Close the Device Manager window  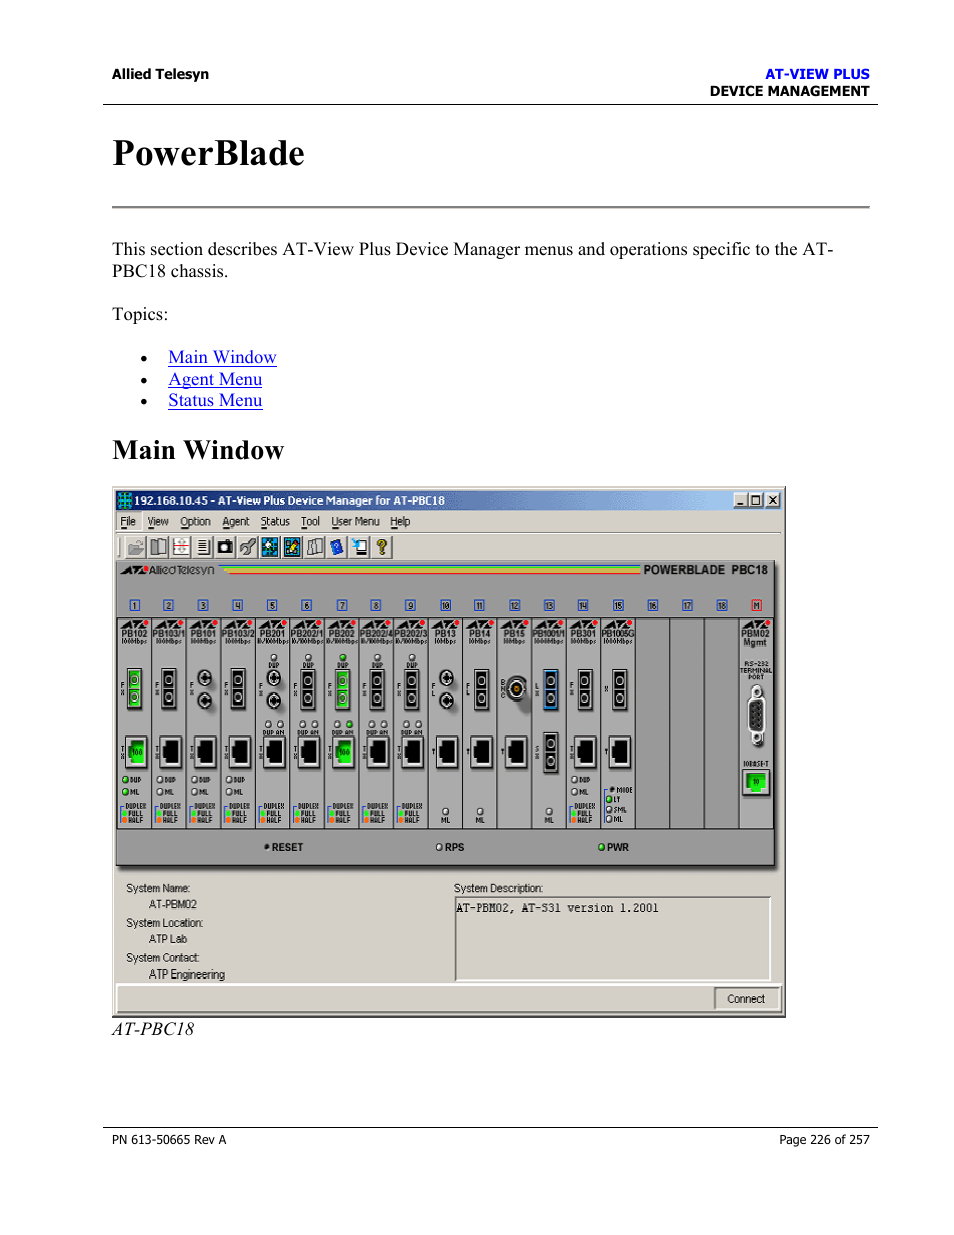click(x=772, y=500)
